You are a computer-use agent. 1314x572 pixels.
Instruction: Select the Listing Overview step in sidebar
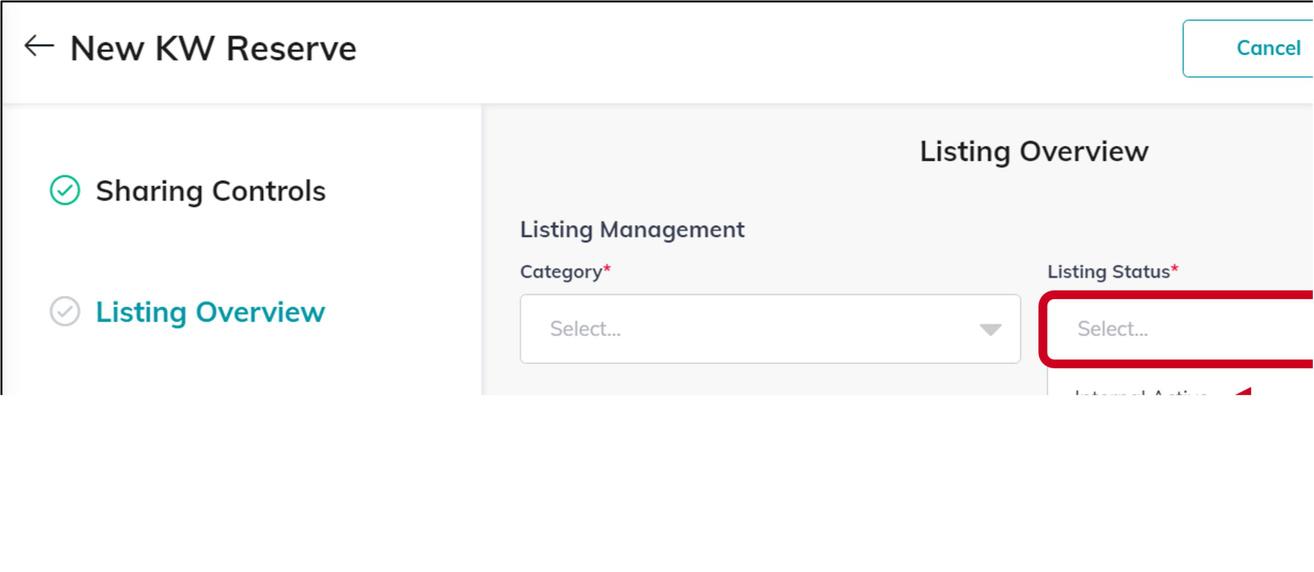coord(210,312)
